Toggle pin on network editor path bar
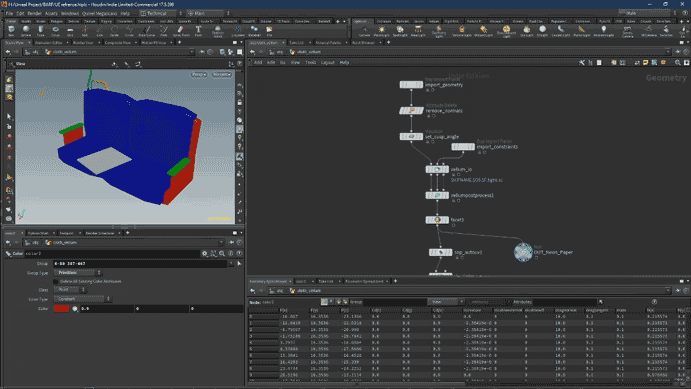This screenshot has width=691, height=389. pyautogui.click(x=677, y=52)
